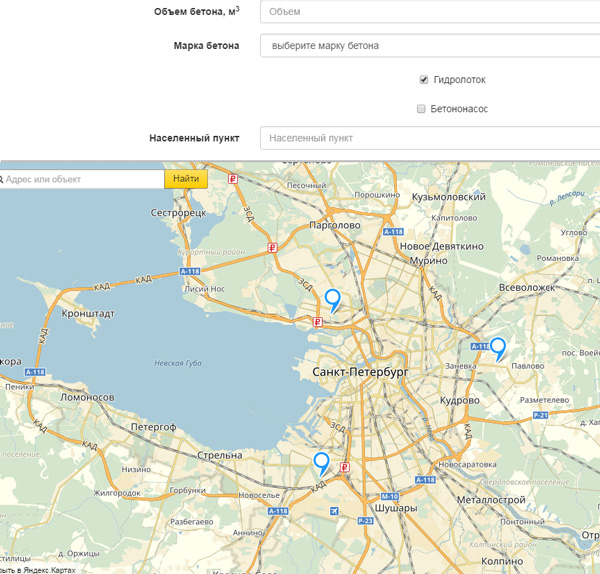Open the Яндекс.Картах link at map bottom
This screenshot has width=600, height=574.
click(x=38, y=570)
